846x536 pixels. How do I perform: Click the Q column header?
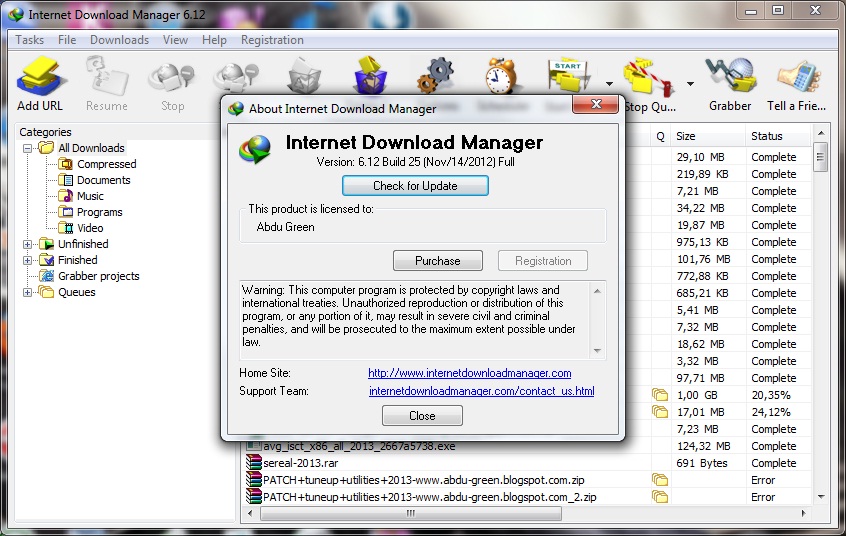[x=660, y=136]
